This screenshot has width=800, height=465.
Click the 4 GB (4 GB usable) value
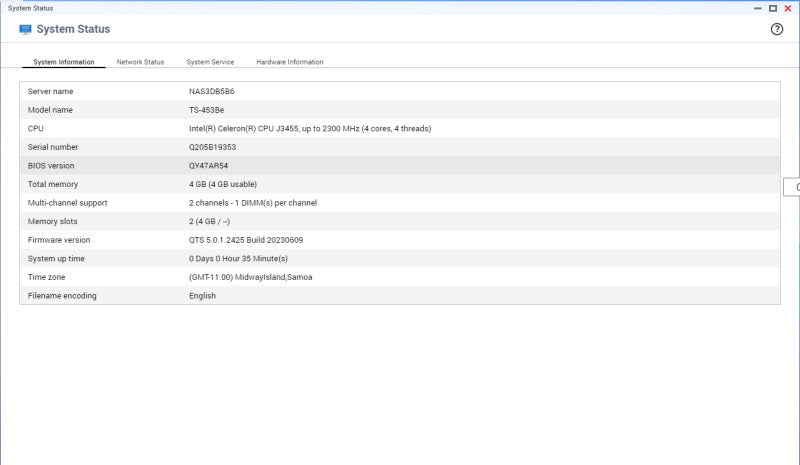(x=223, y=184)
